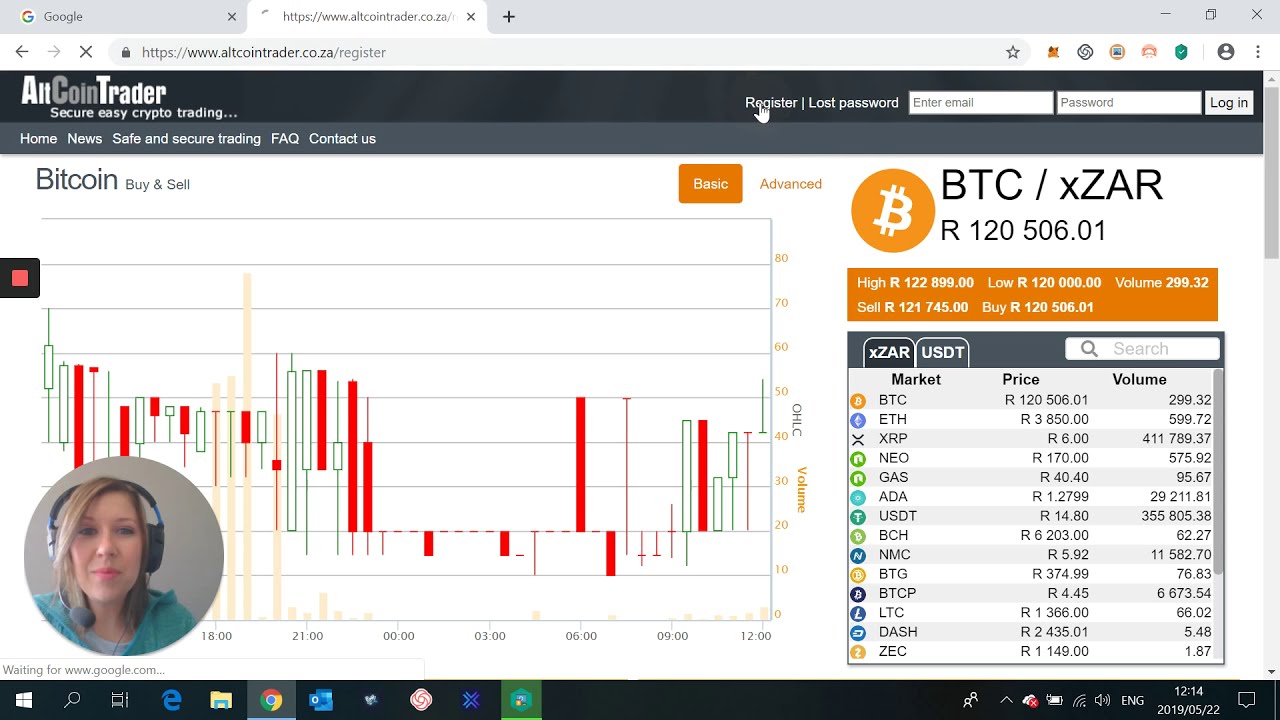
Task: Open the MetaMask fox extension
Action: click(1053, 52)
